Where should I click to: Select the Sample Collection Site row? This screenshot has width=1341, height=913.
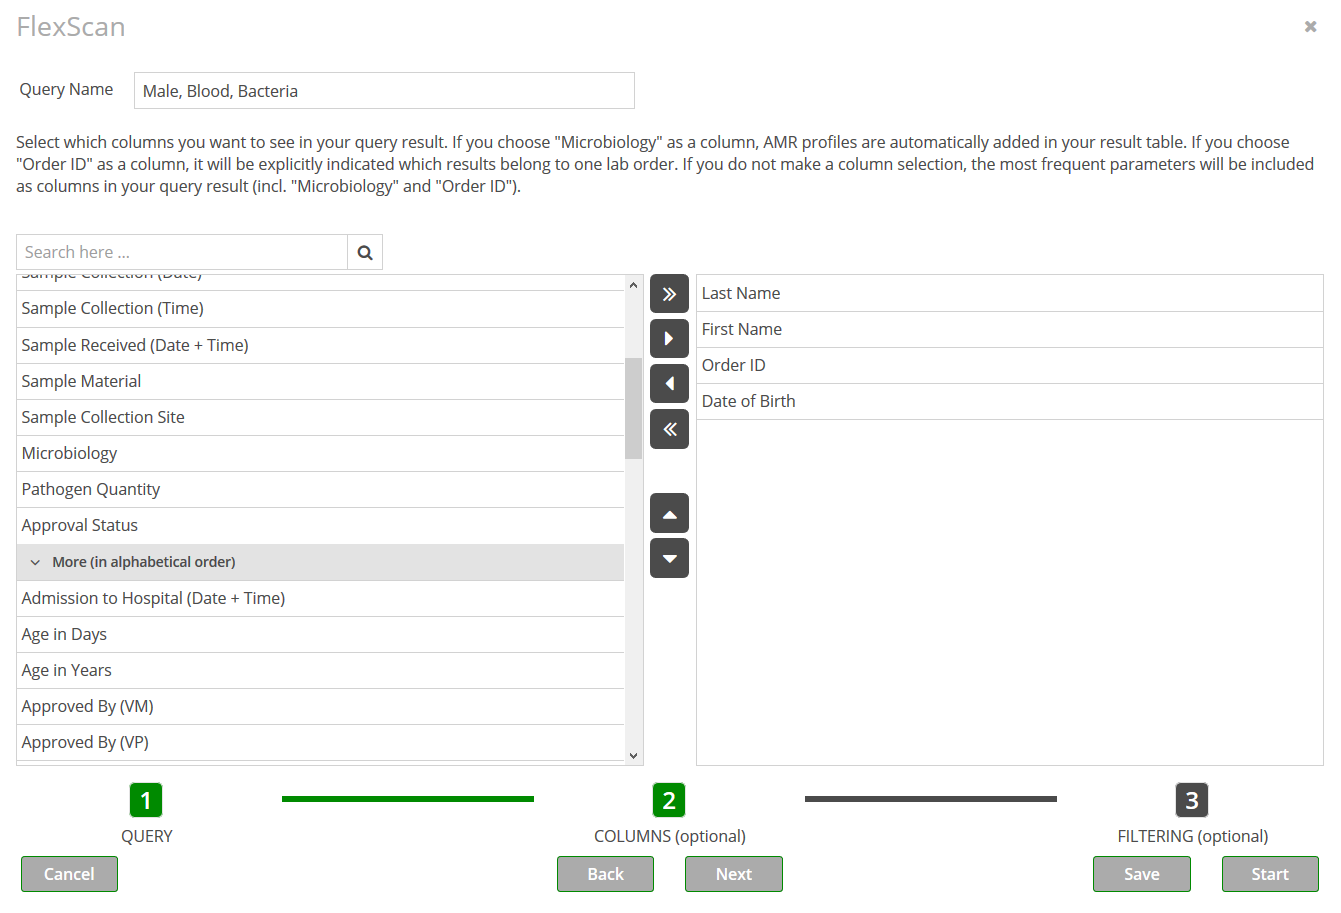tap(320, 418)
